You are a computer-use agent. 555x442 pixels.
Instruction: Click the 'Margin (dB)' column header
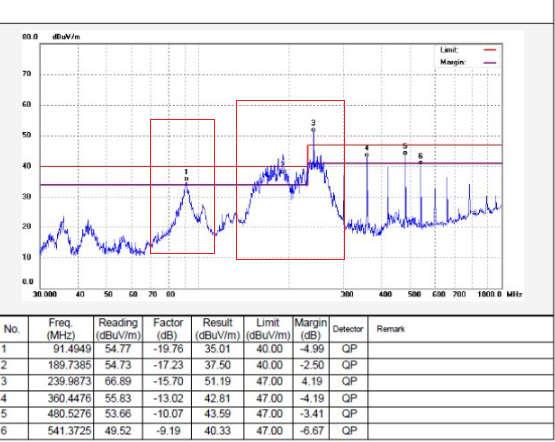[x=311, y=329]
